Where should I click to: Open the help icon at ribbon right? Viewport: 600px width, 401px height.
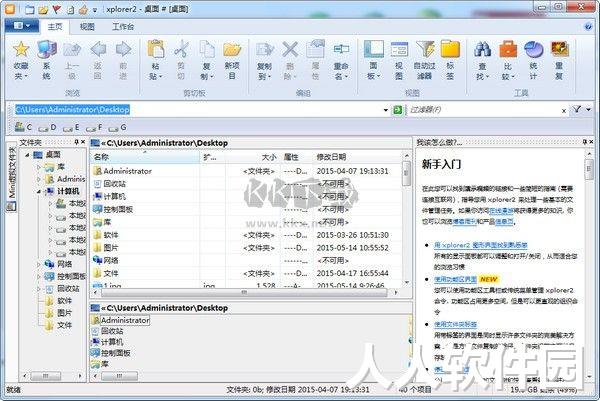[589, 26]
